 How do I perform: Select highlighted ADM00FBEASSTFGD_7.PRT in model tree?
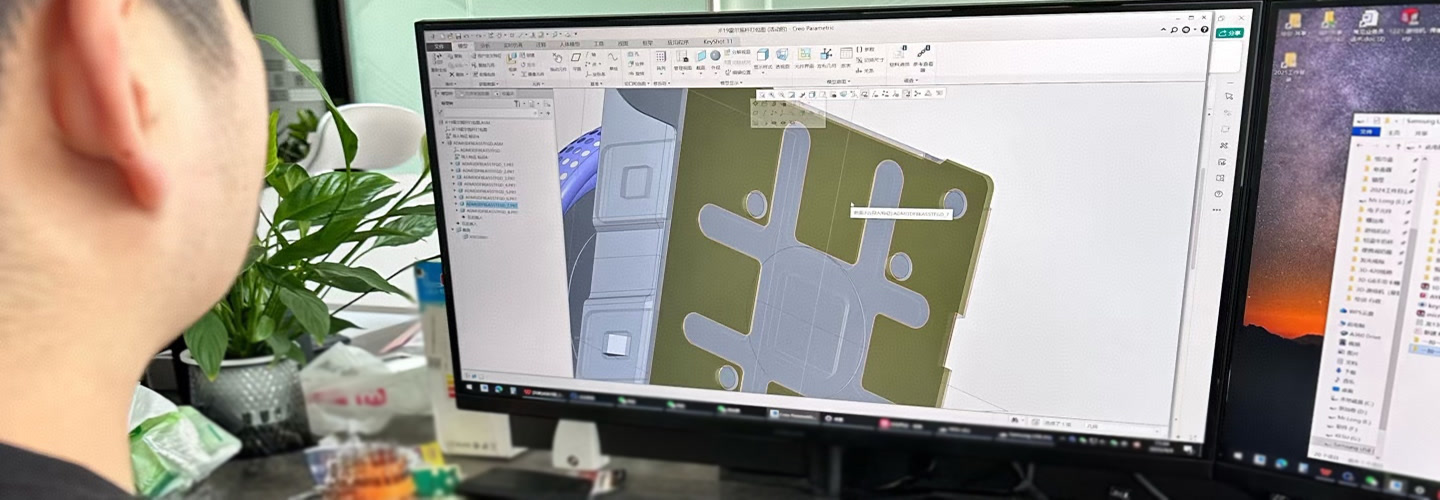tap(489, 204)
